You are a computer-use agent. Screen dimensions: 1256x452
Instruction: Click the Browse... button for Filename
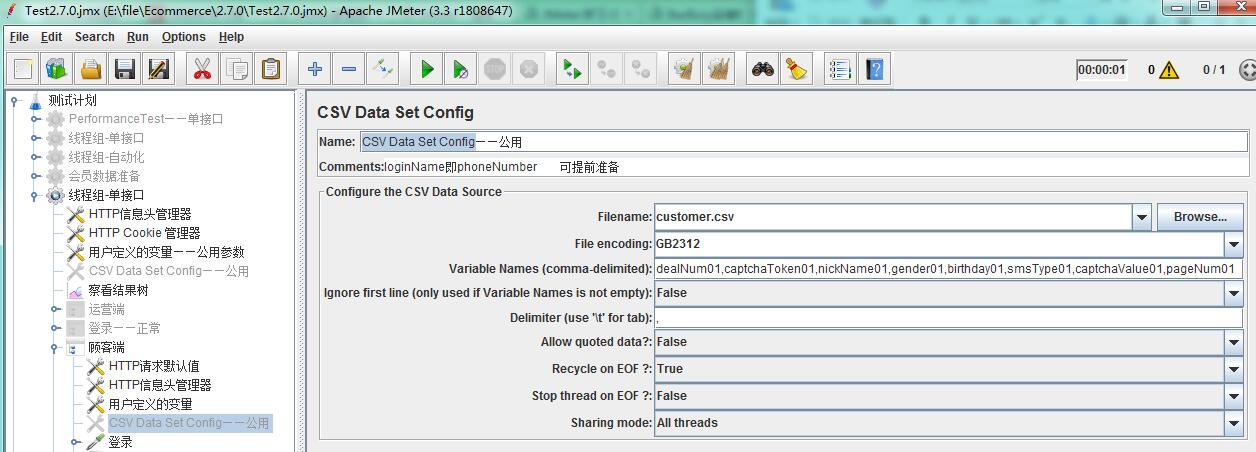(x=1200, y=217)
